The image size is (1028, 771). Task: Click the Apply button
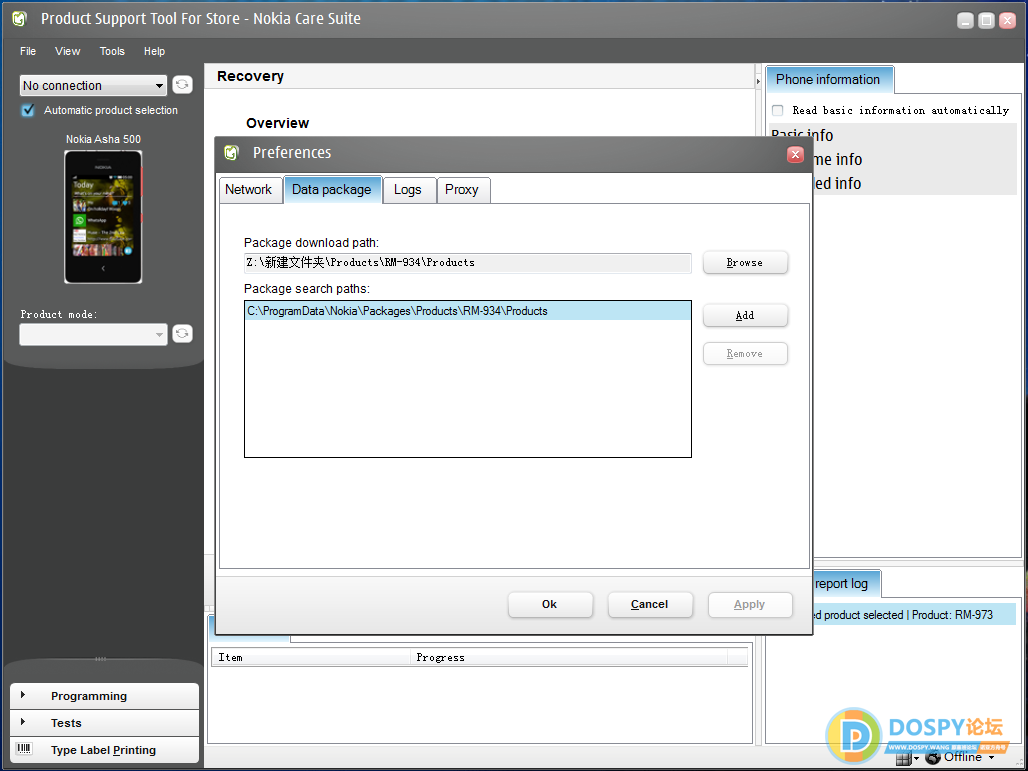750,604
